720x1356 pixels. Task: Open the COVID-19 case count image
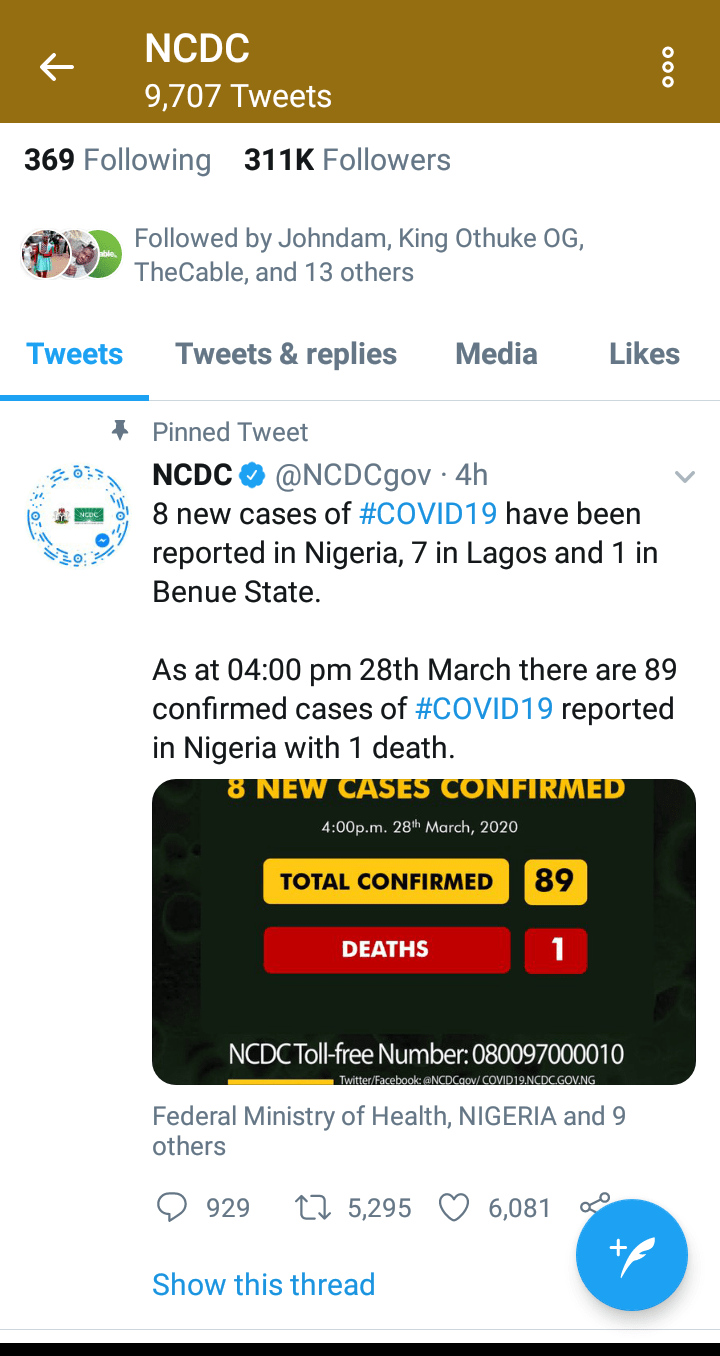[x=423, y=931]
